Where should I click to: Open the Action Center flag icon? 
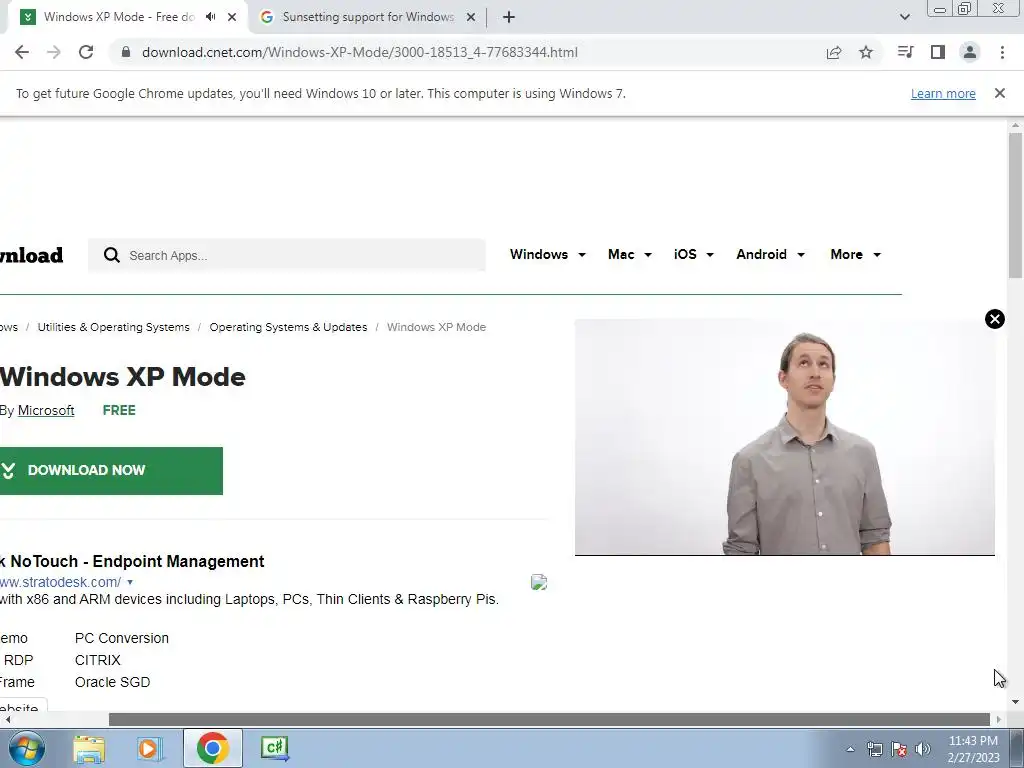899,749
